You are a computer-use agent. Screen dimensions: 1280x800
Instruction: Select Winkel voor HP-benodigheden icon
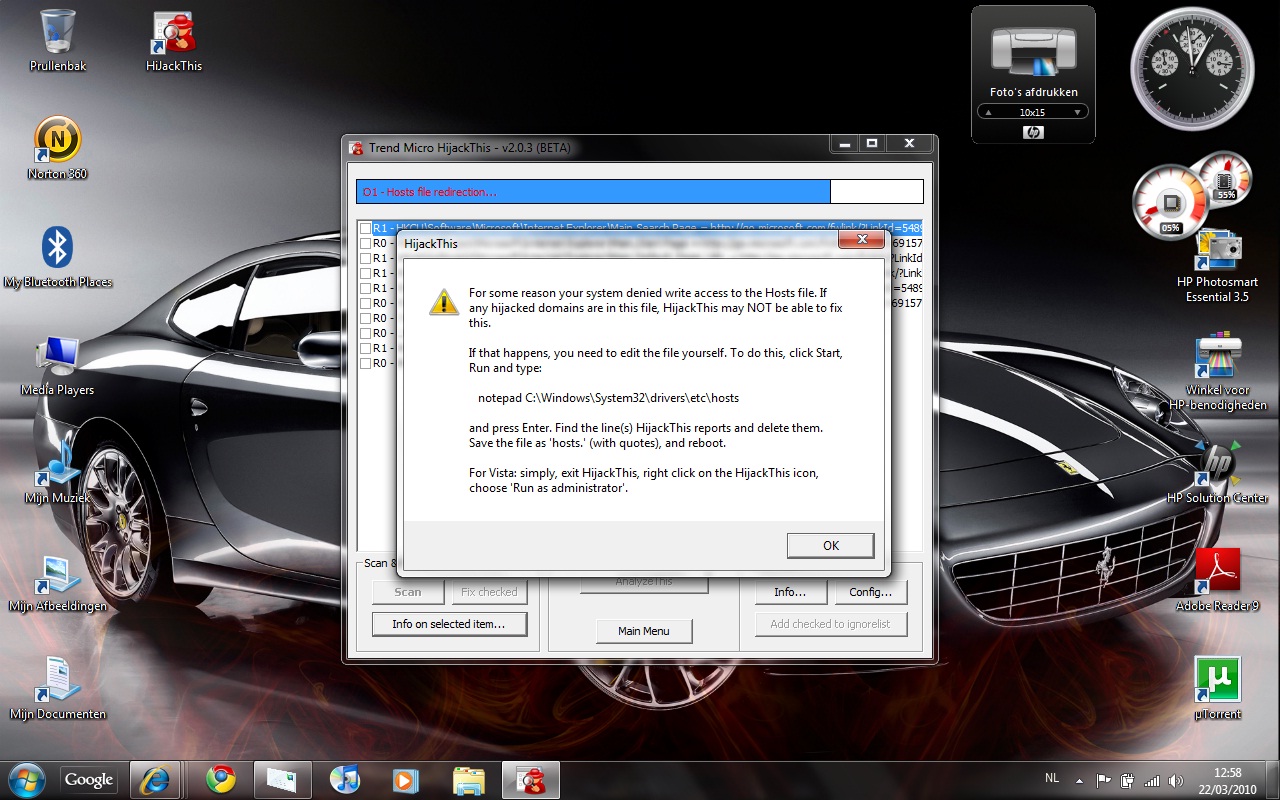(1218, 372)
